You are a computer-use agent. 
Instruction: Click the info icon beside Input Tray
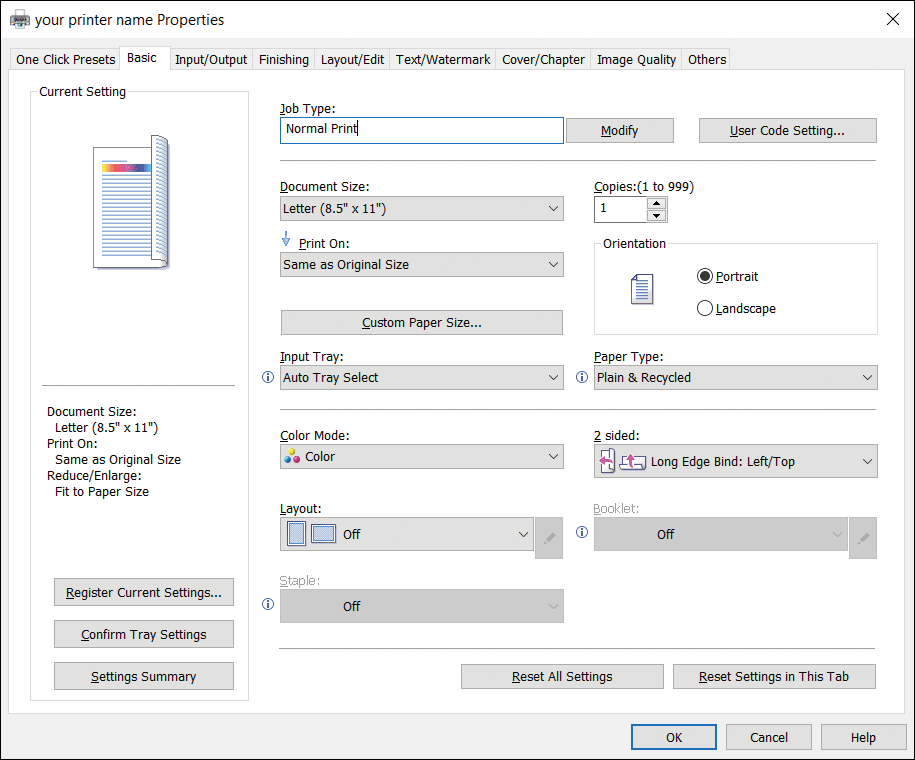click(x=267, y=378)
